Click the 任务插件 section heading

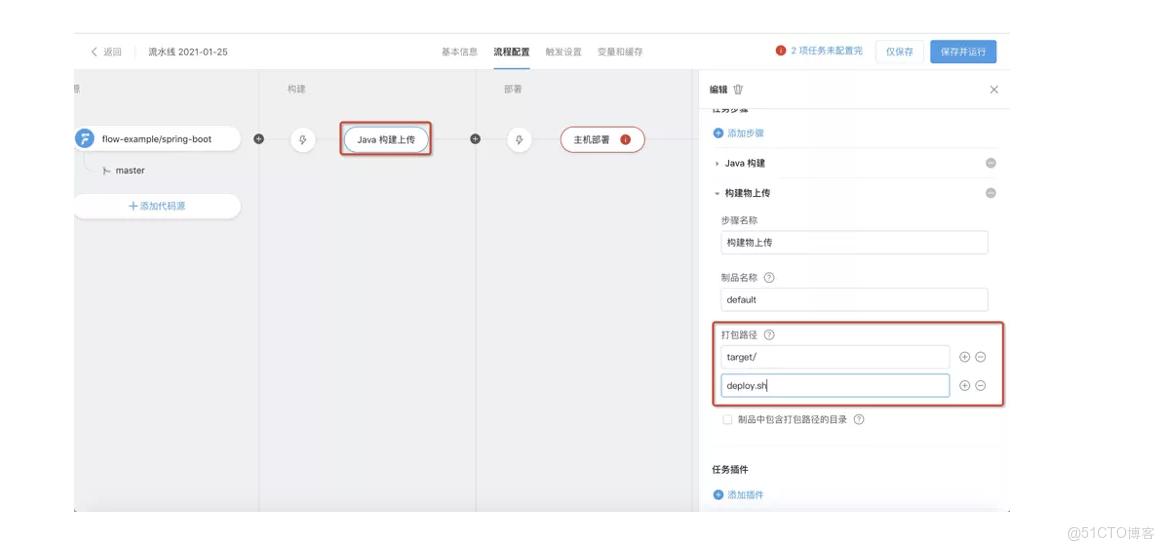730,470
